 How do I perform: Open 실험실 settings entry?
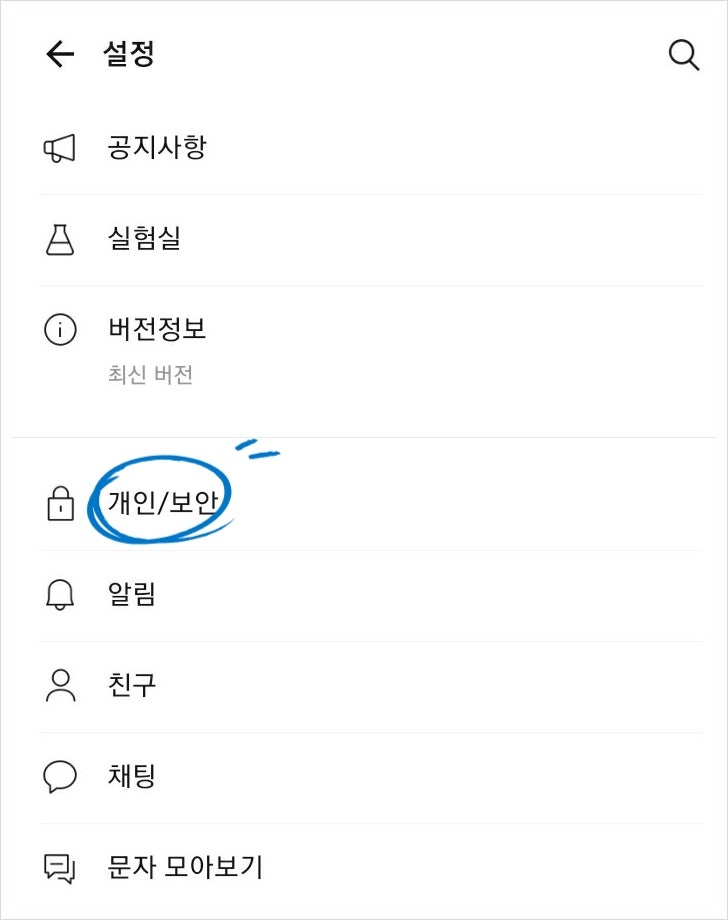click(371, 240)
